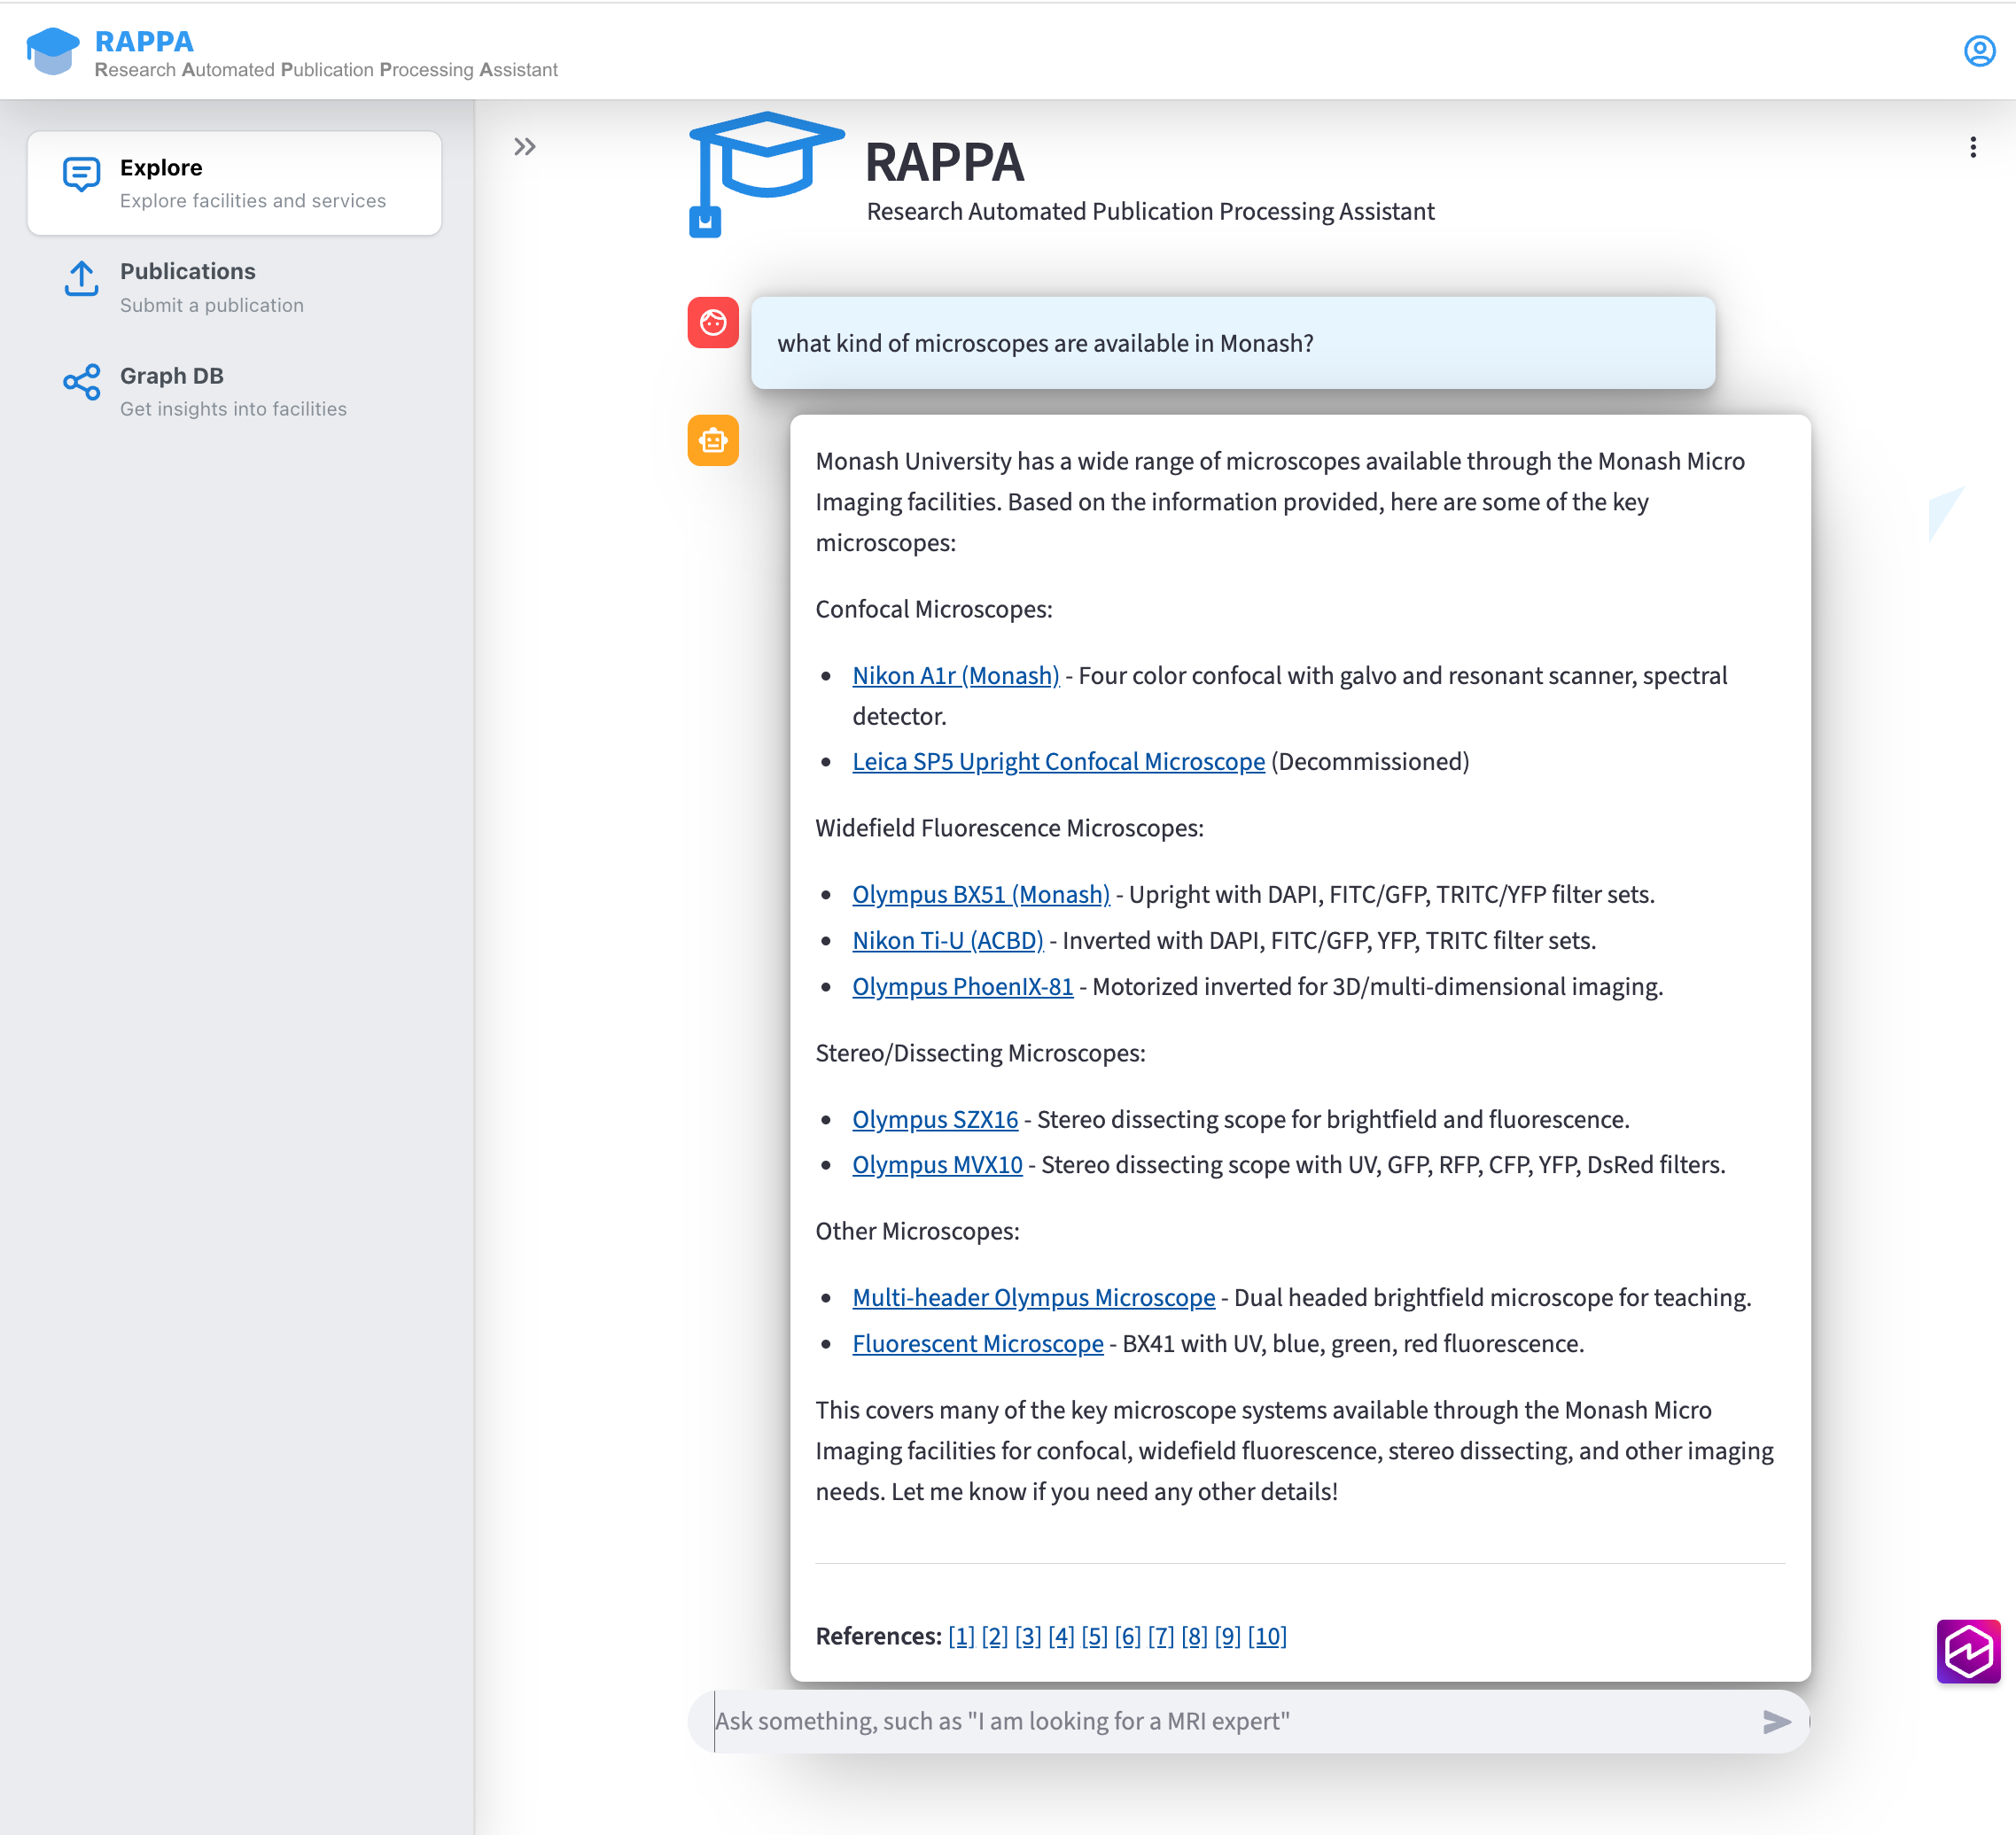Collapse the chat panel with double-chevron
This screenshot has width=2016, height=1835.
(x=525, y=146)
